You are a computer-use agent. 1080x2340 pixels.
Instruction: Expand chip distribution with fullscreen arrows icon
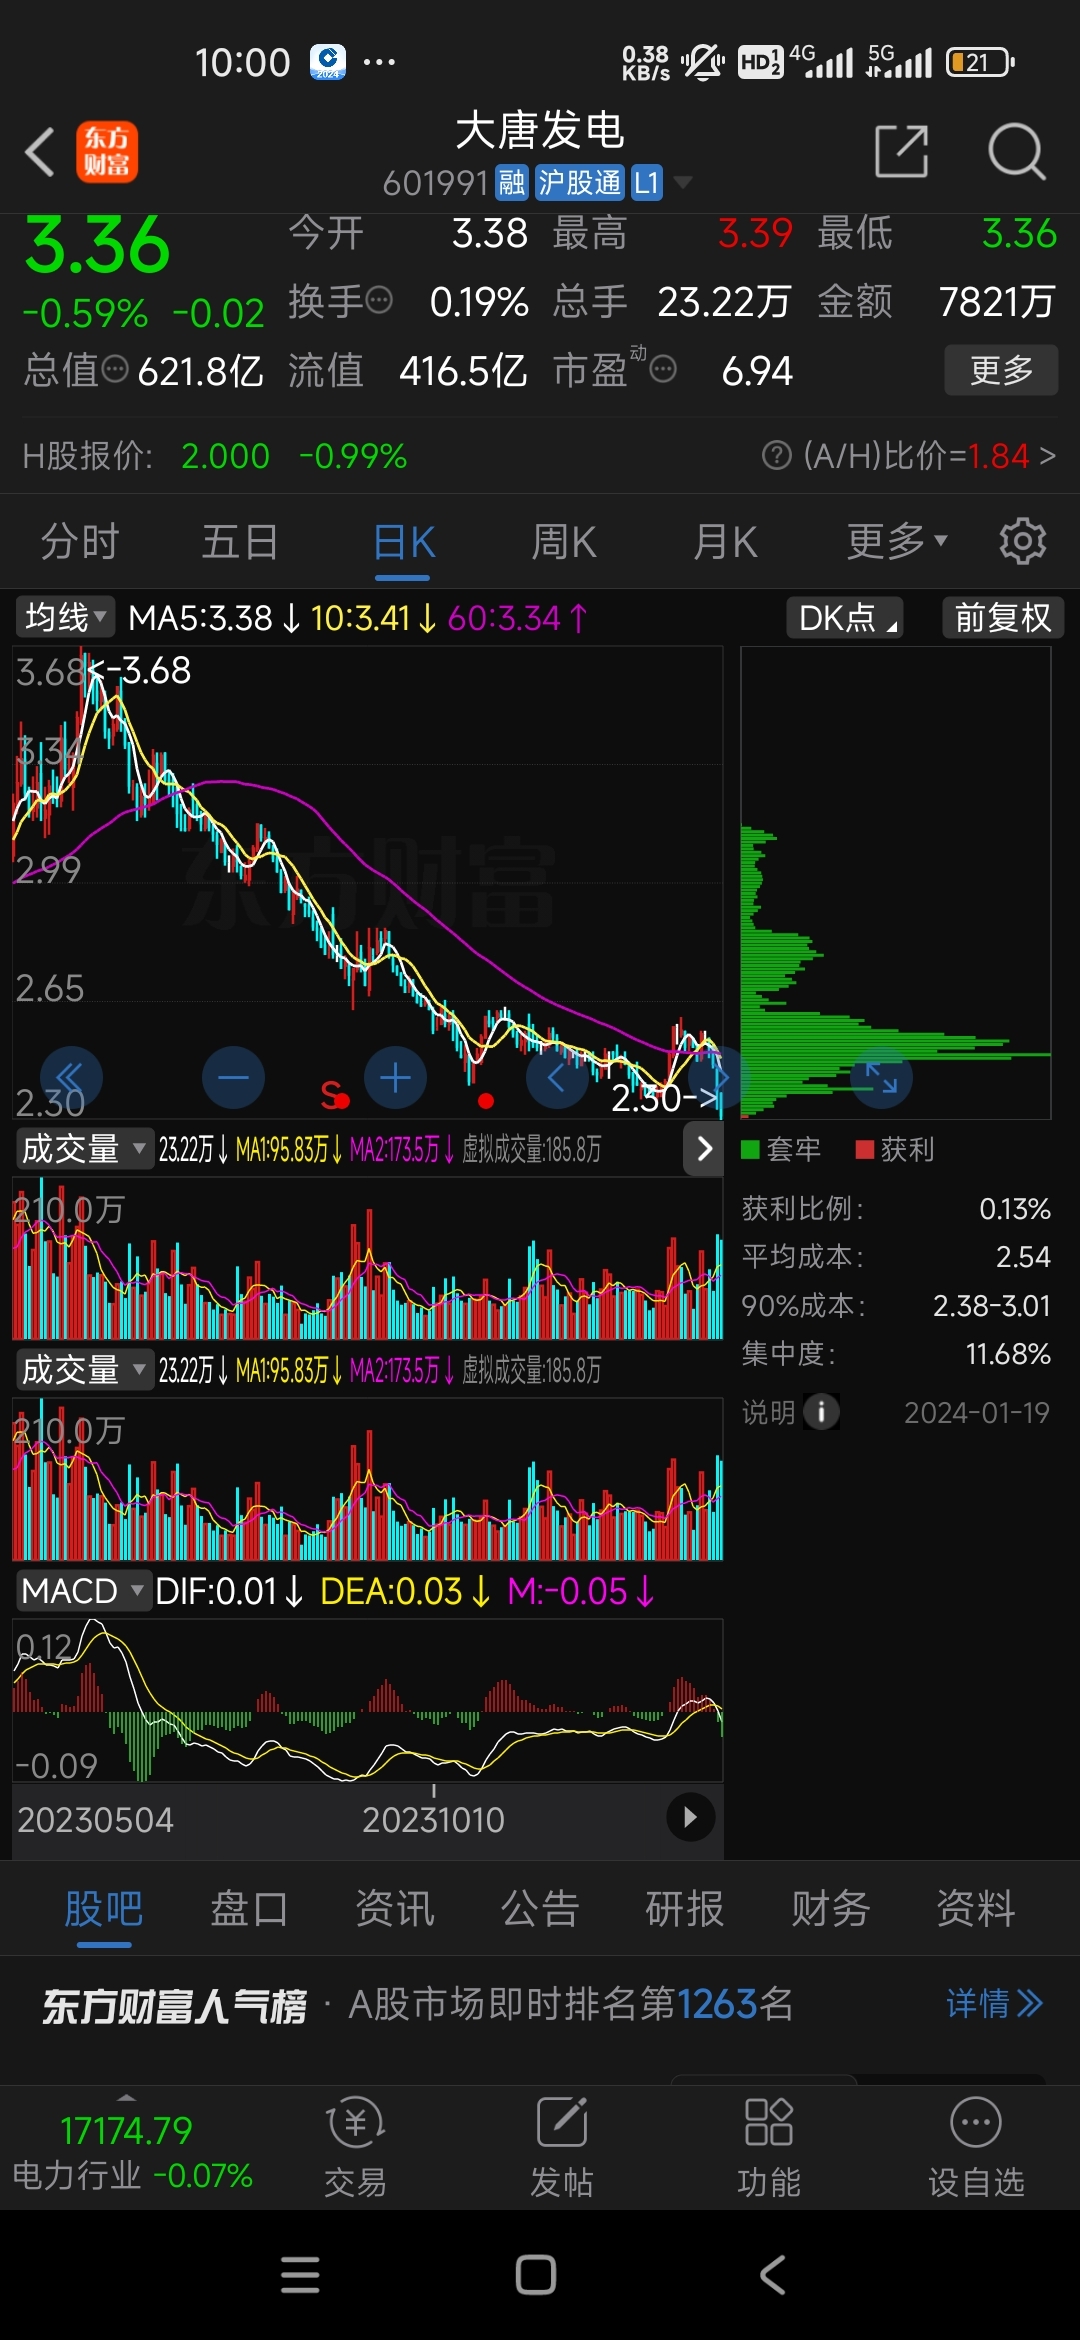(881, 1078)
